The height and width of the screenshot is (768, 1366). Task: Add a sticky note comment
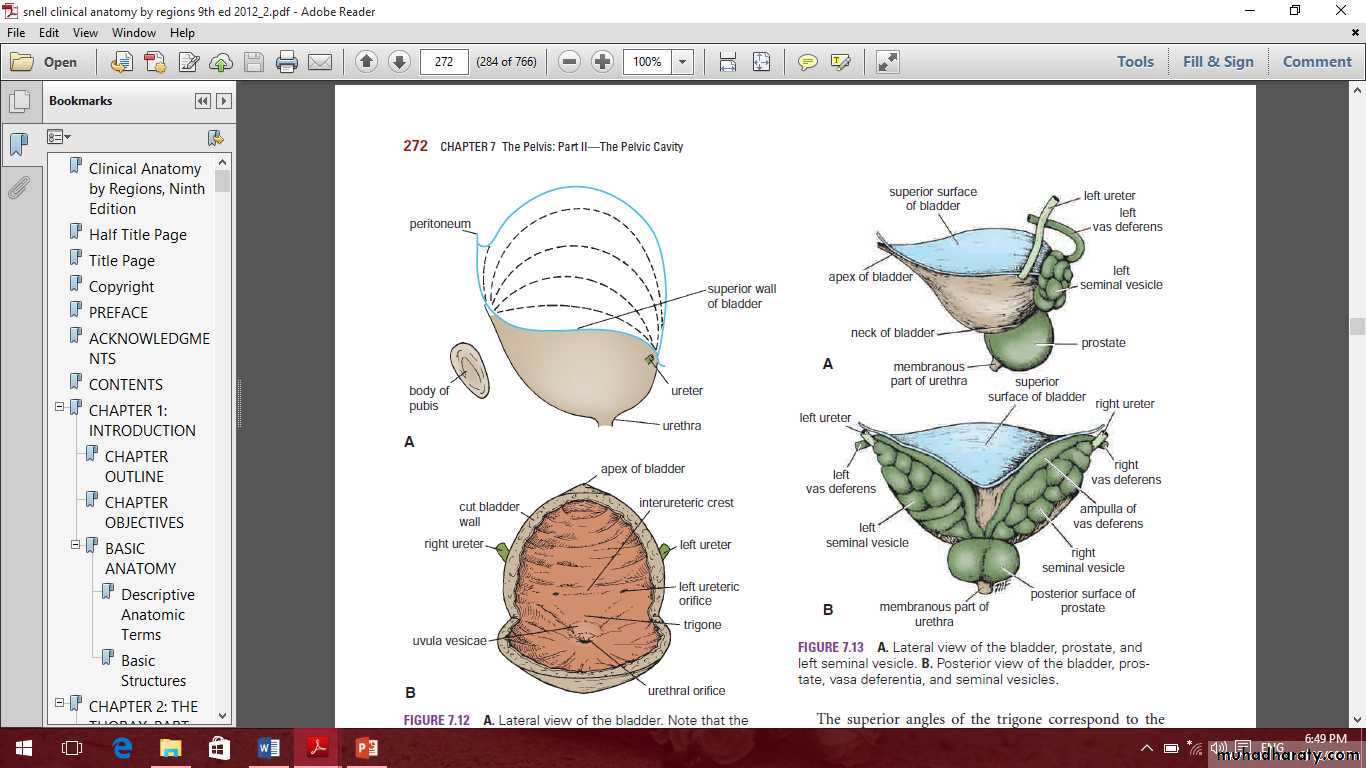807,62
